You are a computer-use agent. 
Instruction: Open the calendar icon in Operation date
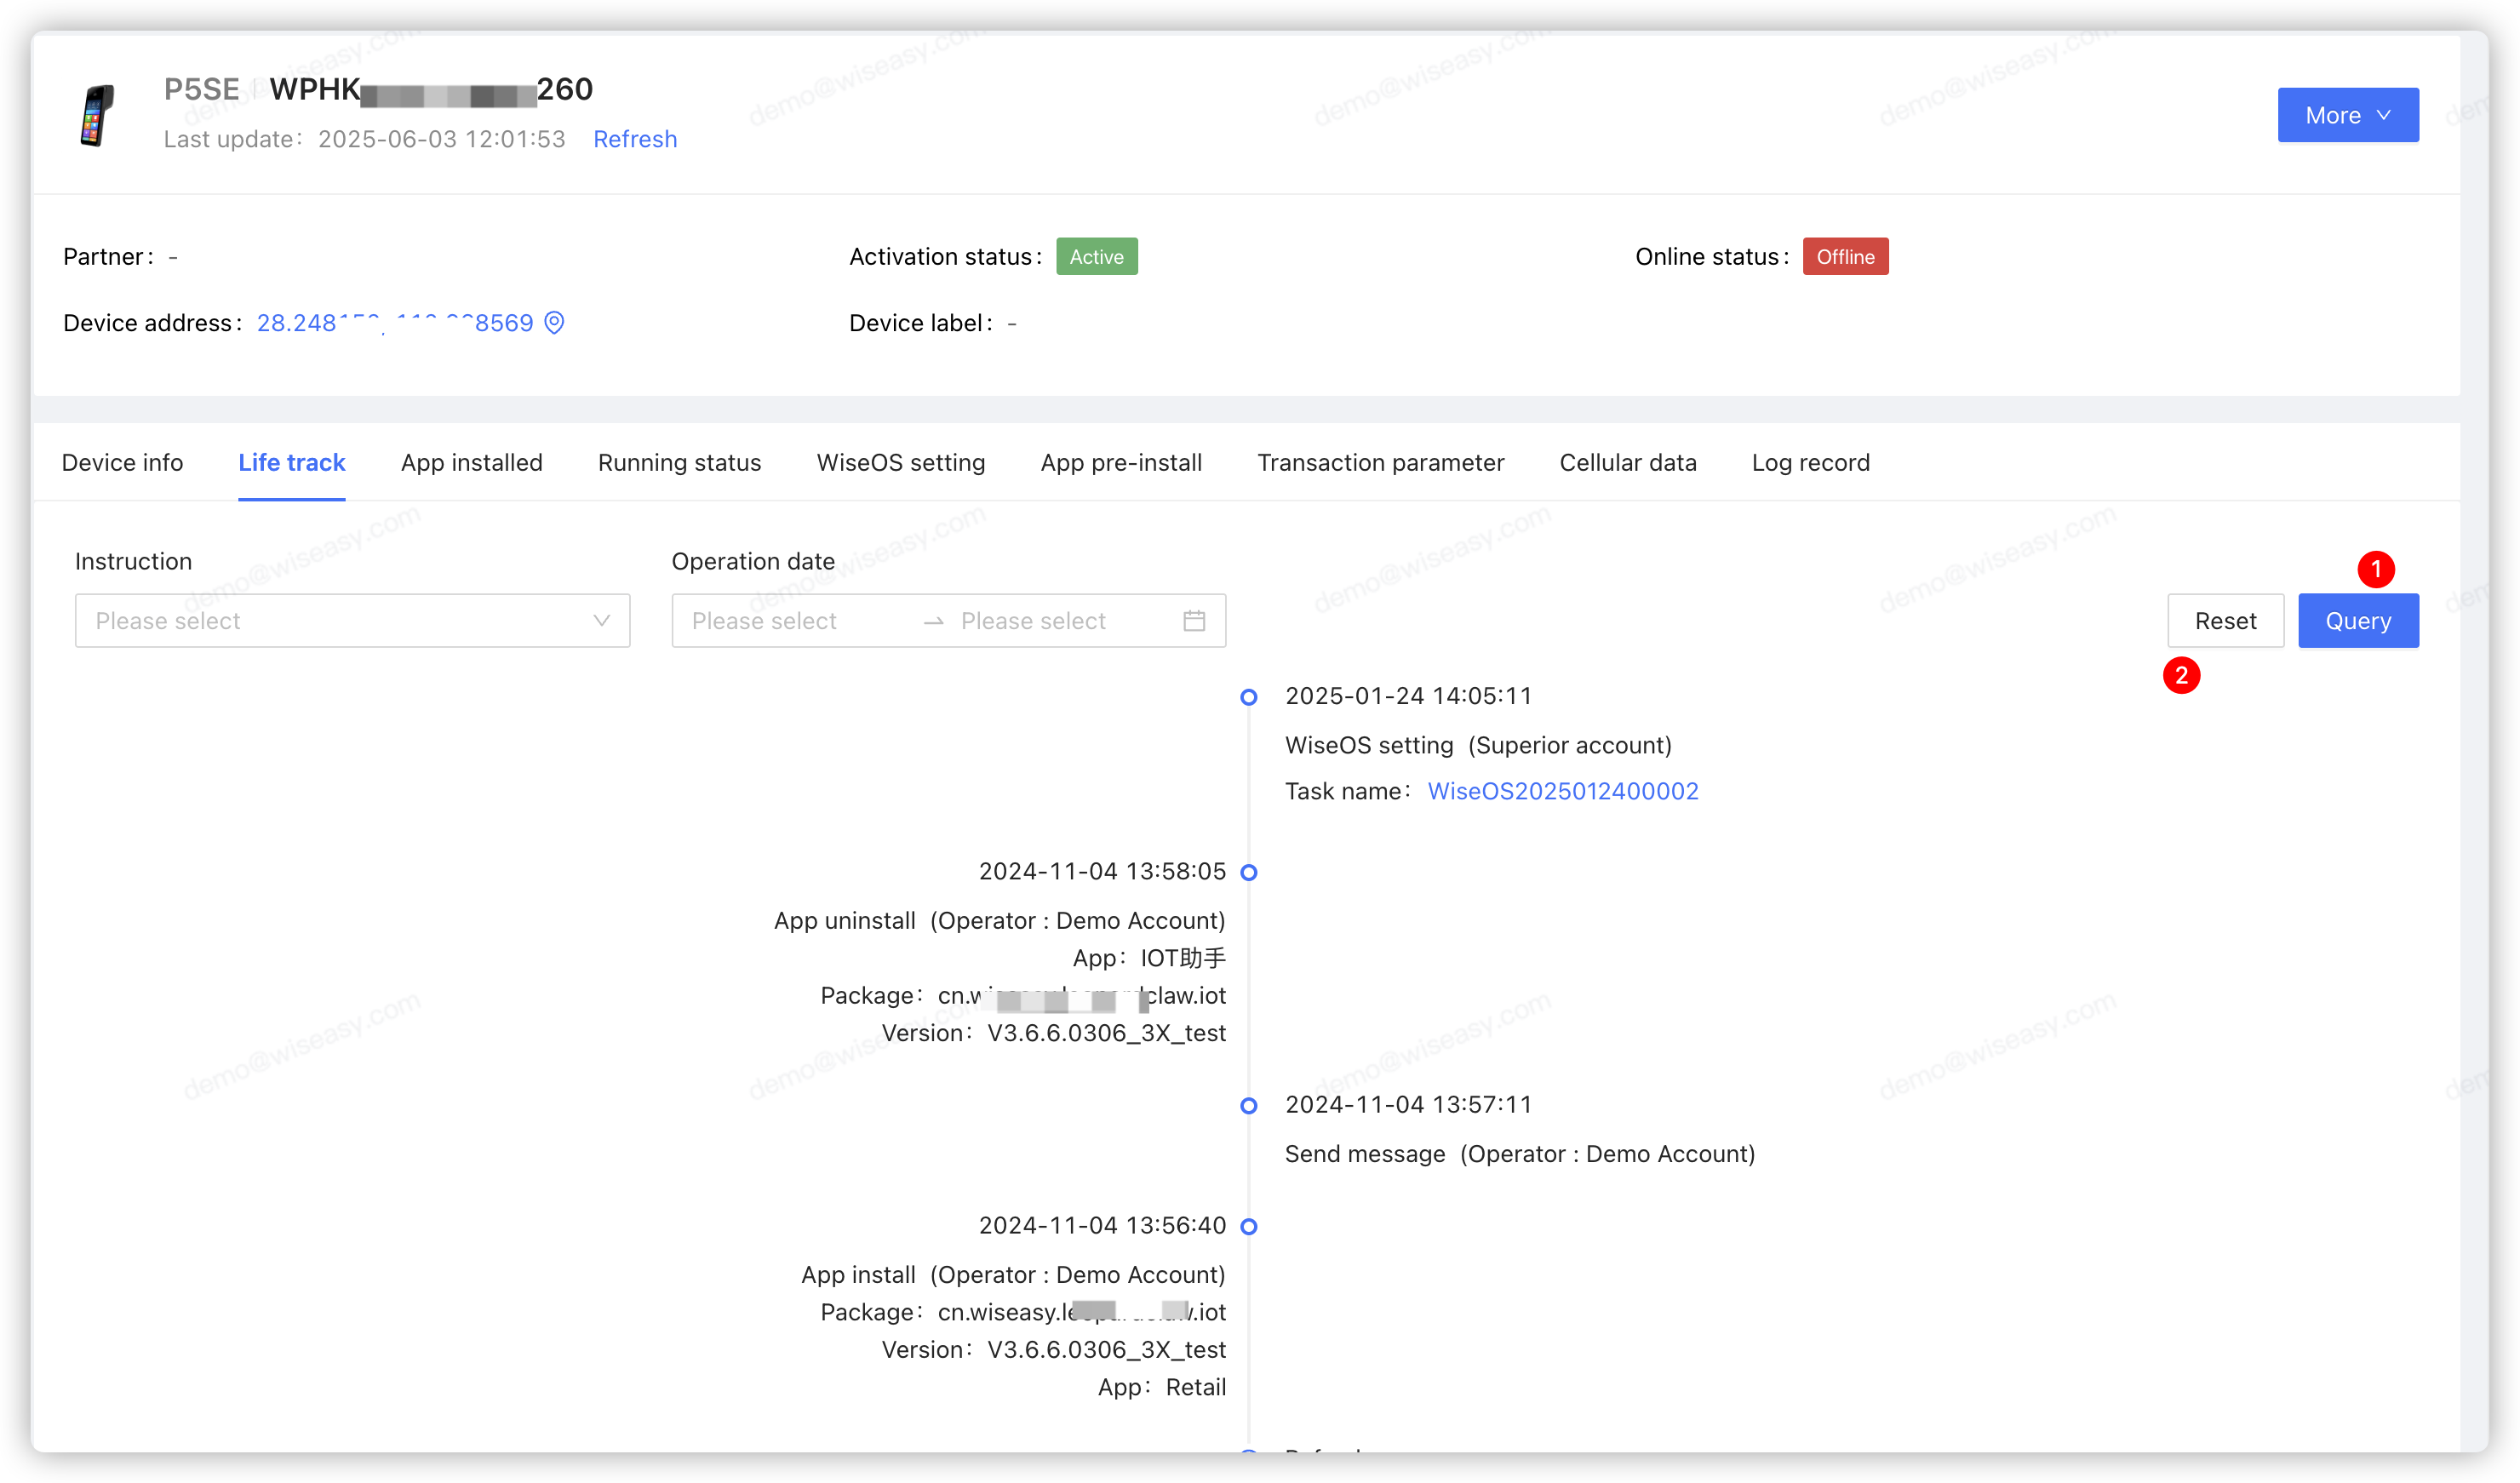pyautogui.click(x=1194, y=621)
